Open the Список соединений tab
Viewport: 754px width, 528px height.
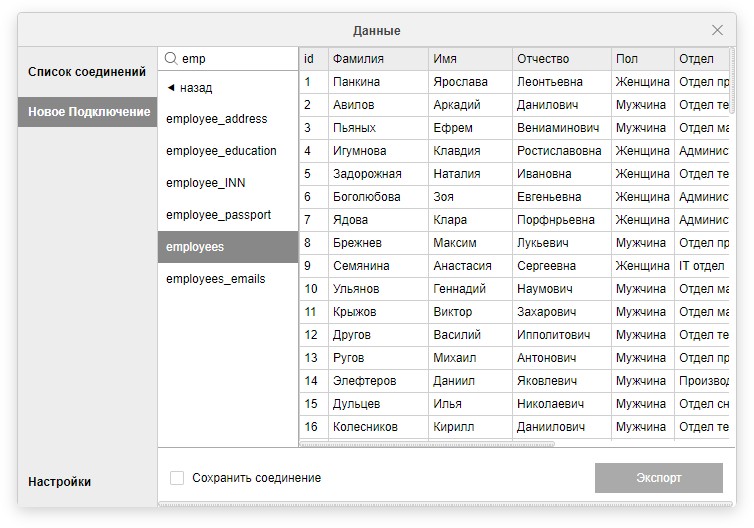[87, 72]
